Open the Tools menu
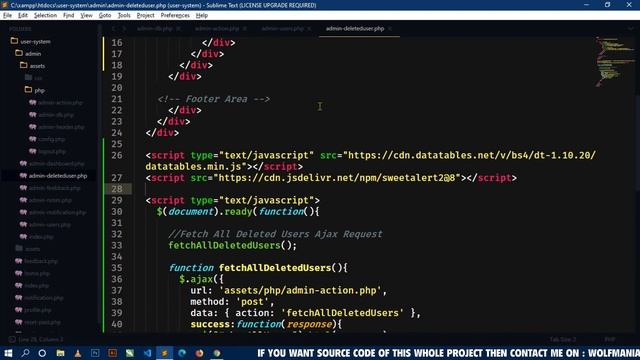Screen dimensions: 640x360 pos(124,16)
